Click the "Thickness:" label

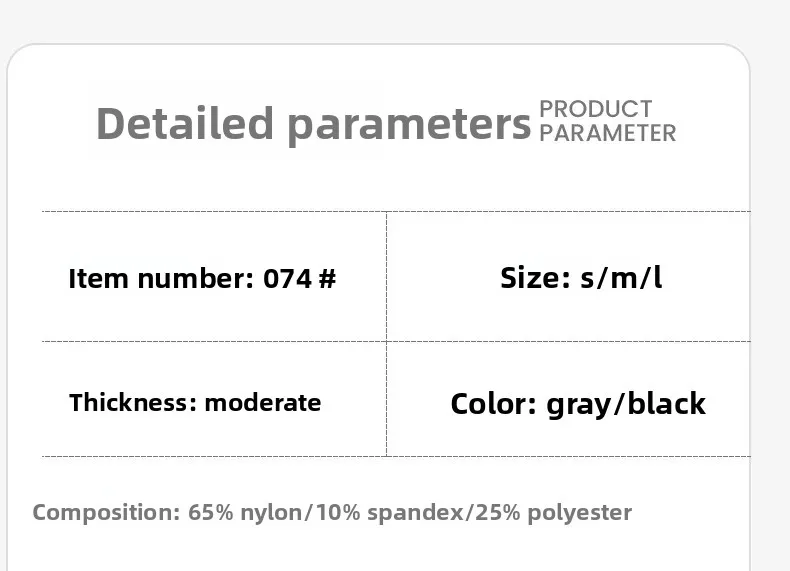tap(132, 403)
